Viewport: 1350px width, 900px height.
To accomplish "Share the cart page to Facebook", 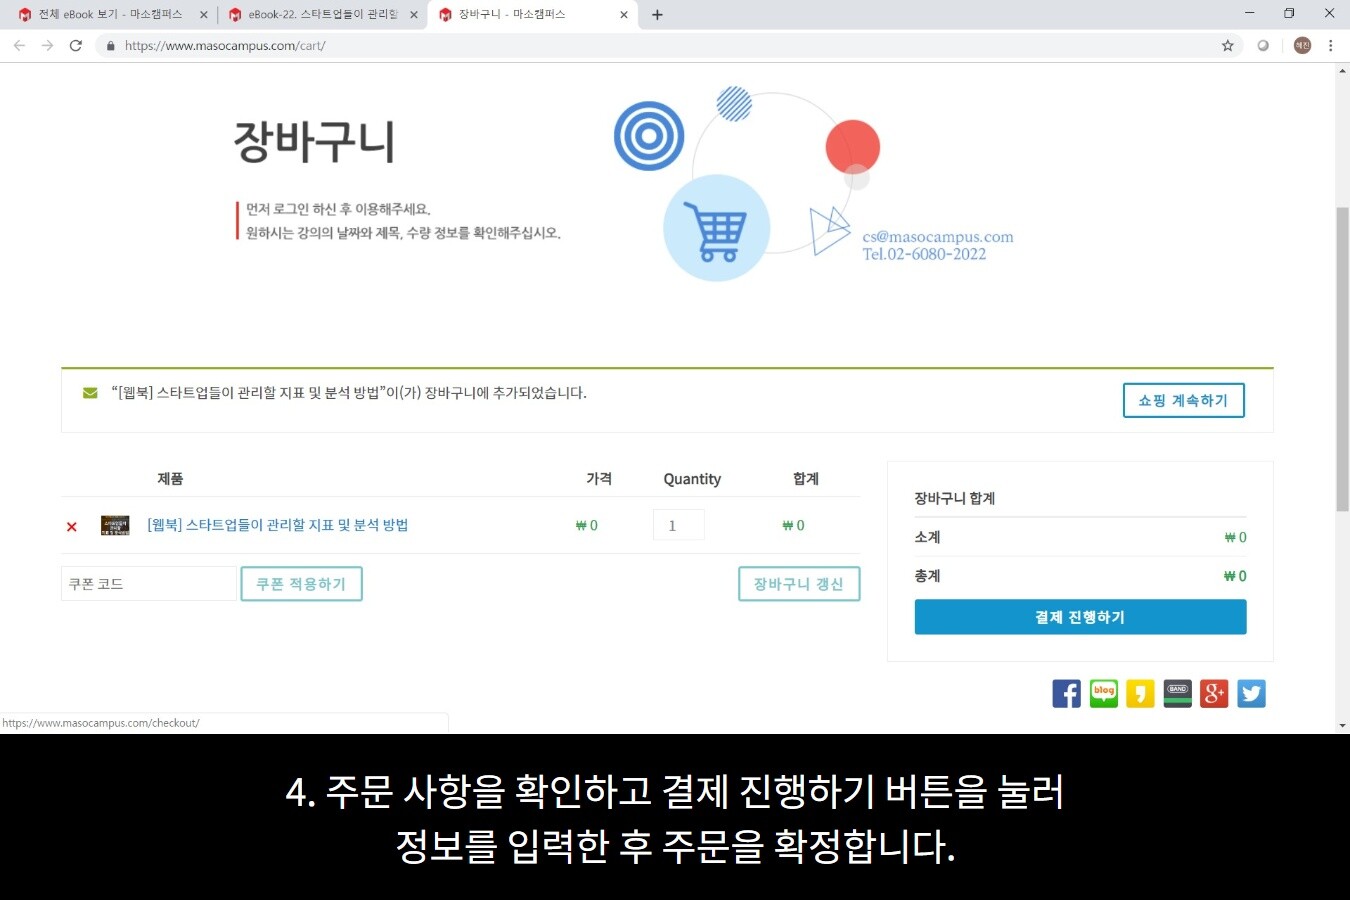I will 1066,693.
